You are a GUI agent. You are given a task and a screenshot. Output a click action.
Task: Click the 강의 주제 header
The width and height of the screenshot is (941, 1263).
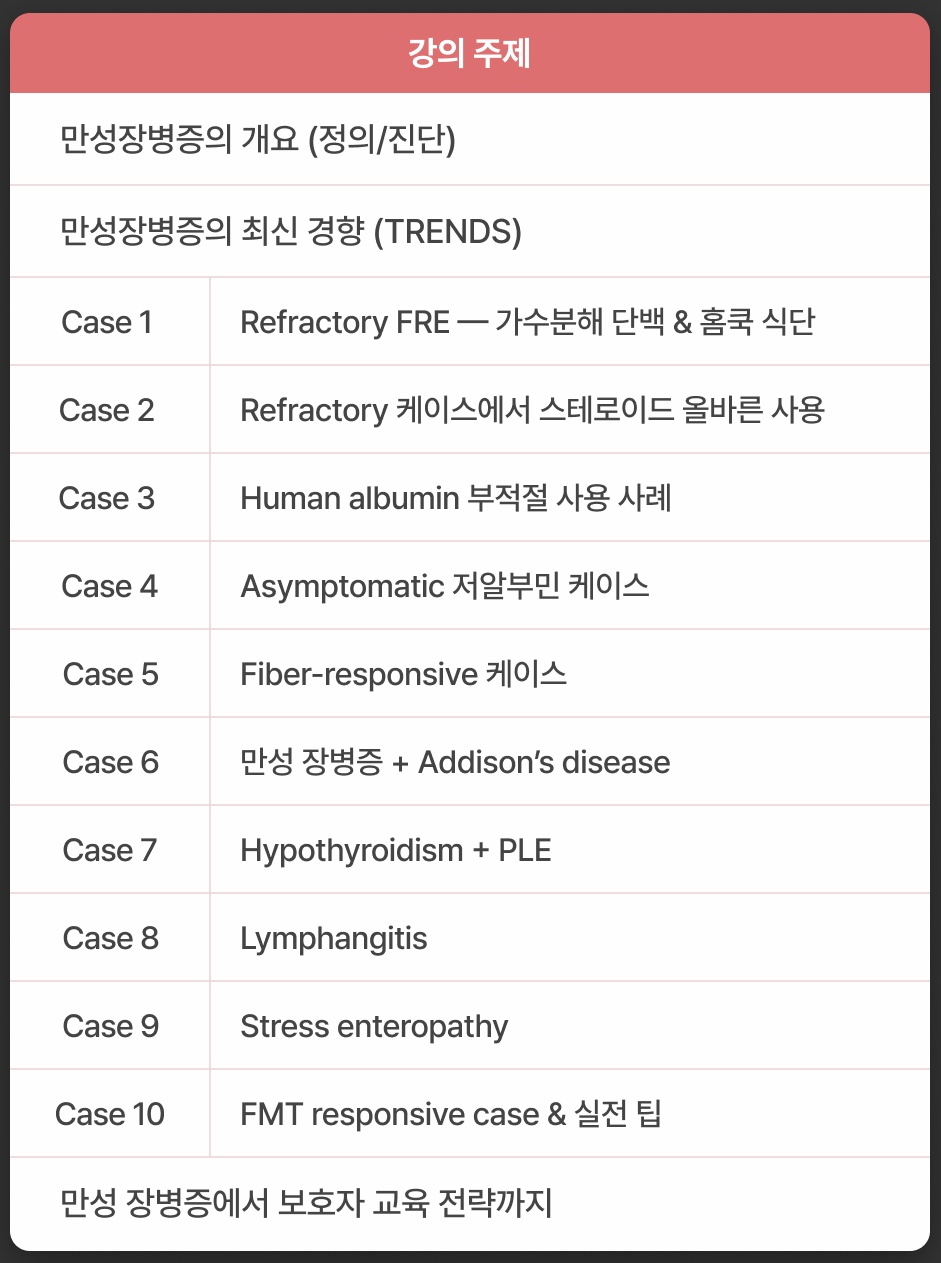click(469, 54)
